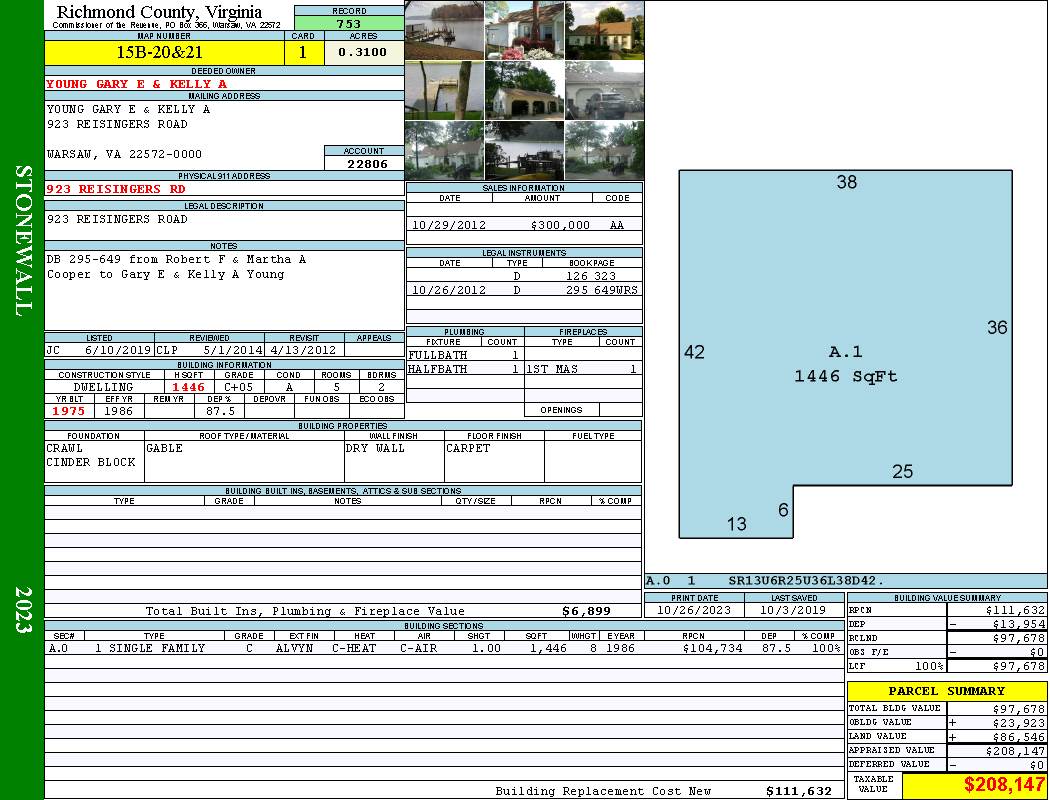Click sketch dimension 42 on left edge

[x=694, y=352]
